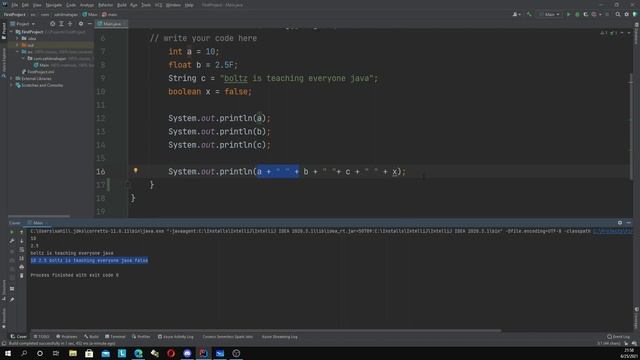Open the Help menu
640x360 pixels.
(189, 5)
